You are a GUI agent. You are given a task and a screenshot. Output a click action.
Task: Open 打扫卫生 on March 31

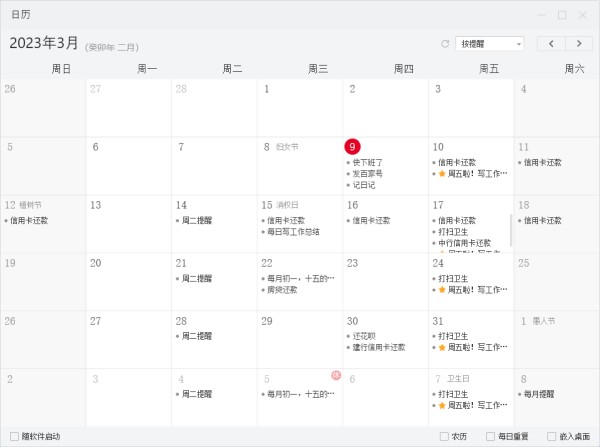pyautogui.click(x=453, y=336)
